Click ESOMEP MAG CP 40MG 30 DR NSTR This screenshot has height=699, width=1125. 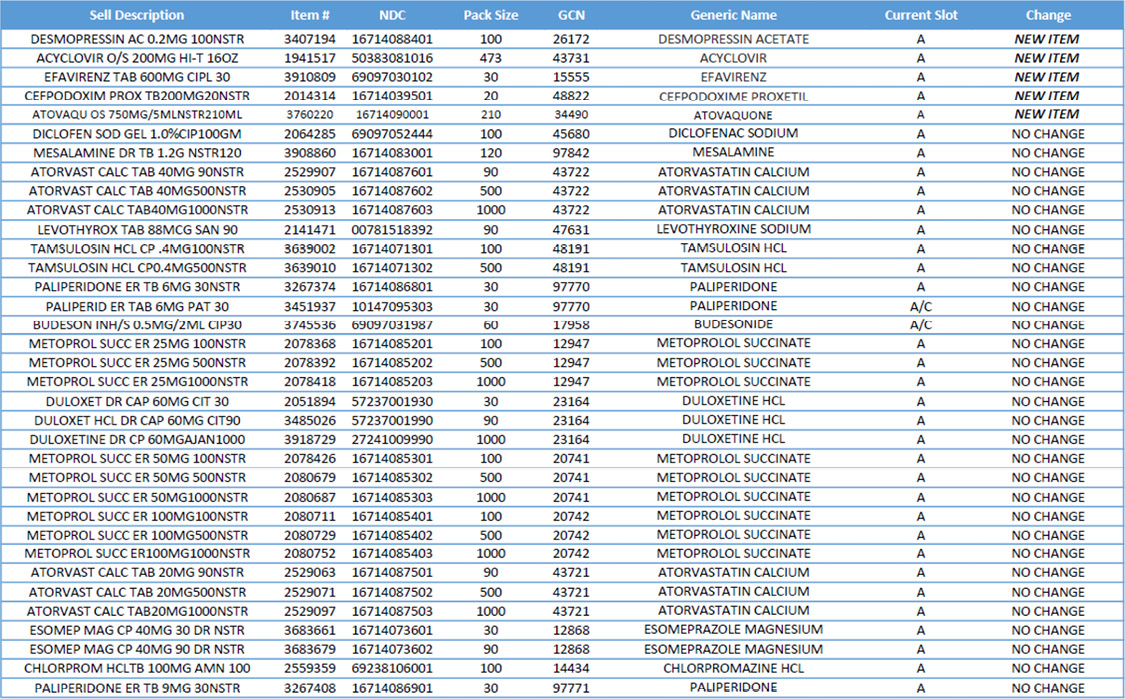136,630
